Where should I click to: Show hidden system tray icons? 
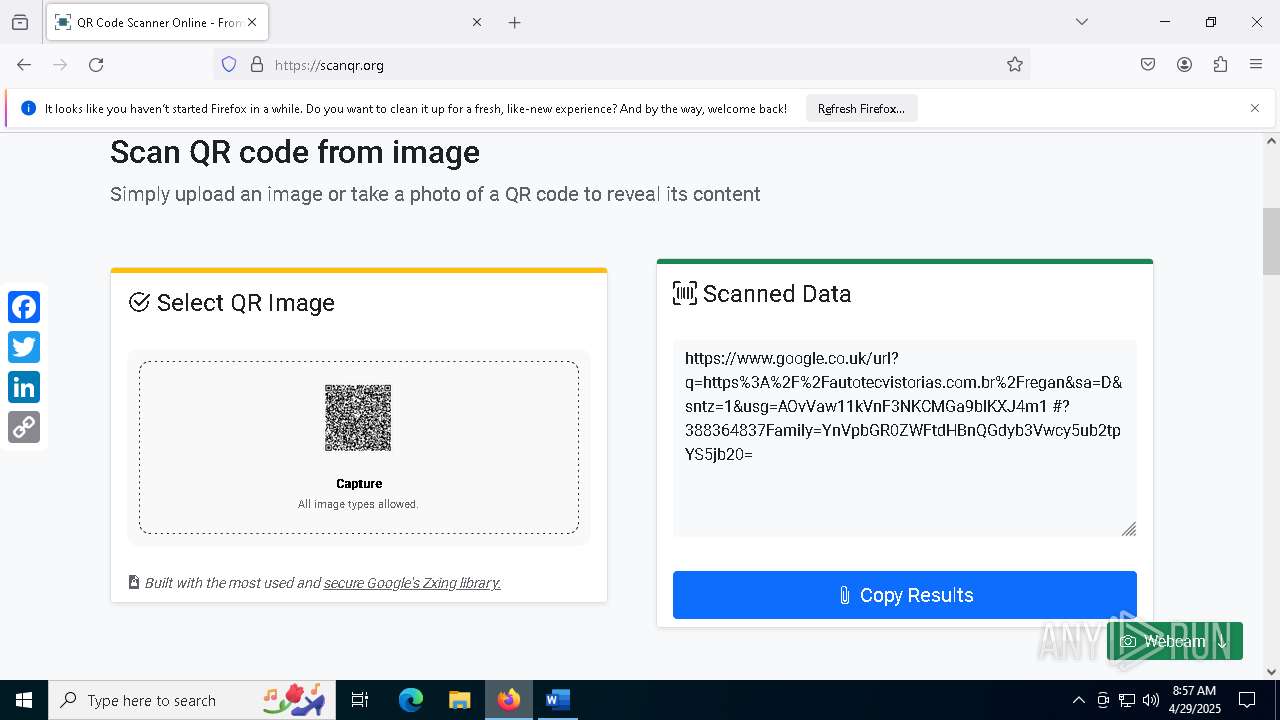(1078, 700)
